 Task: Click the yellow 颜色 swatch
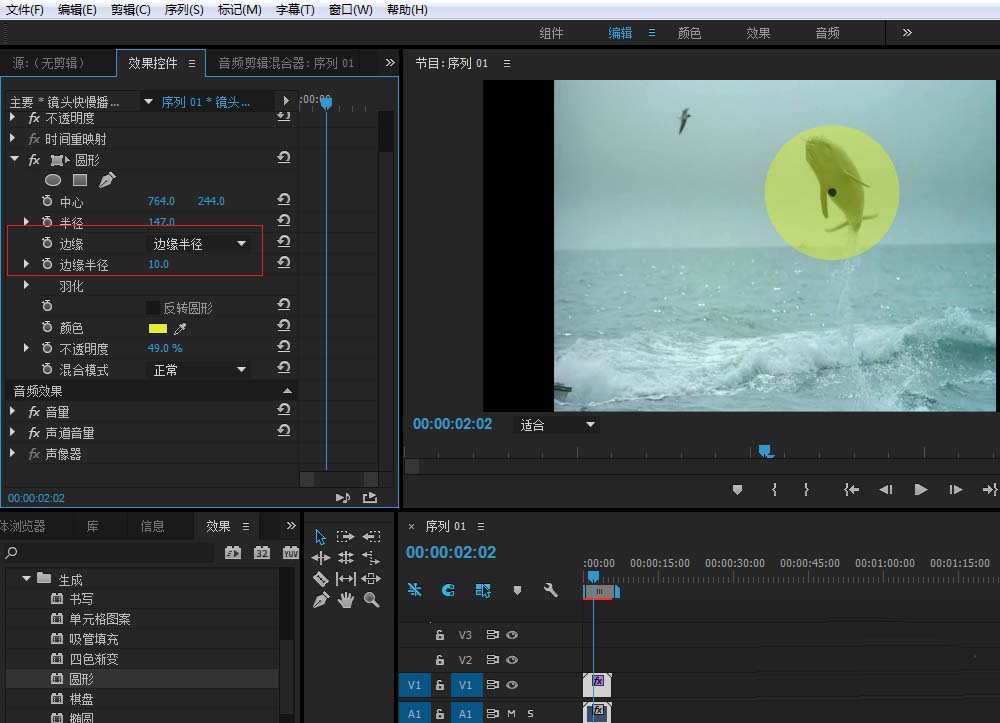[157, 328]
